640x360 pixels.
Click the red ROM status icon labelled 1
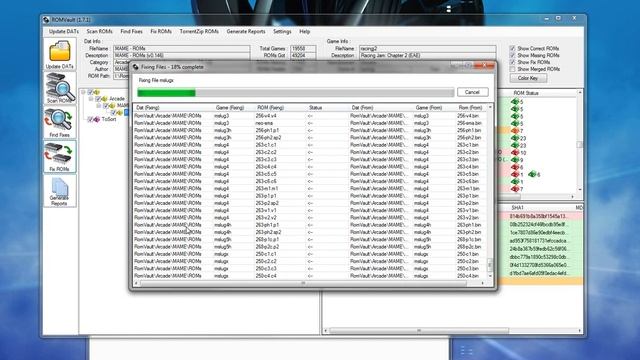pyautogui.click(x=515, y=174)
